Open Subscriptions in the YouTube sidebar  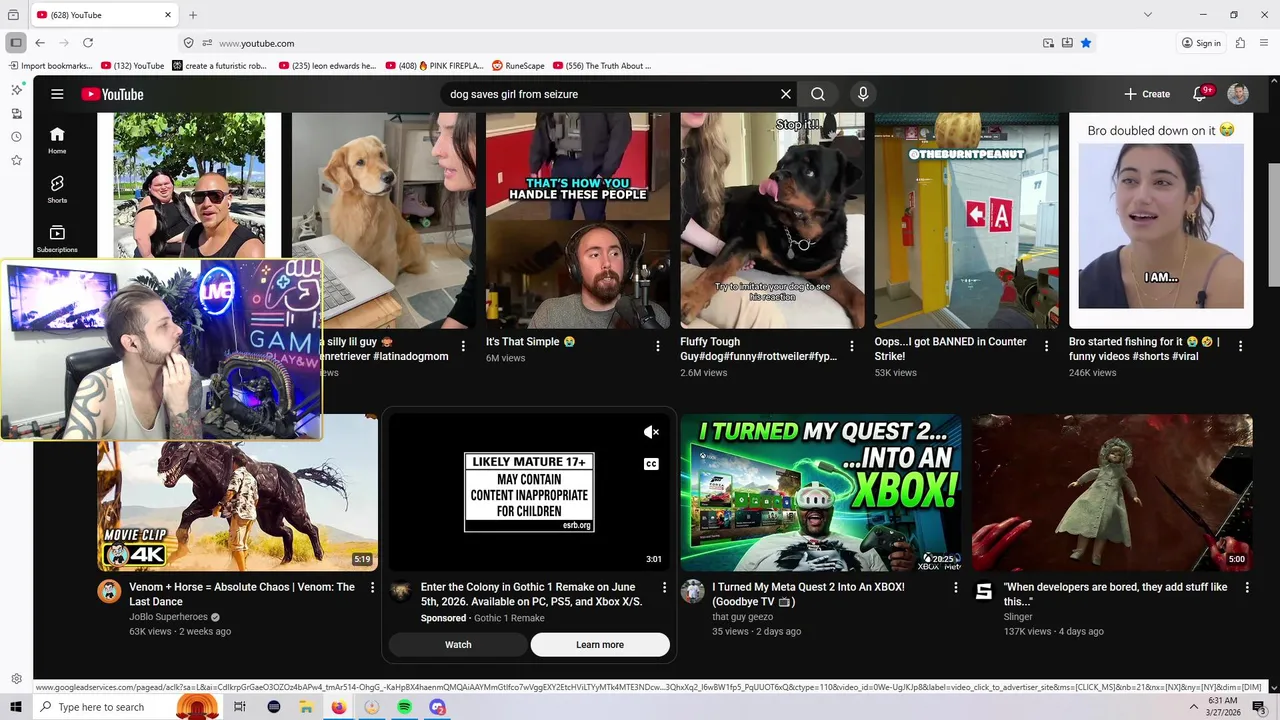coord(57,238)
